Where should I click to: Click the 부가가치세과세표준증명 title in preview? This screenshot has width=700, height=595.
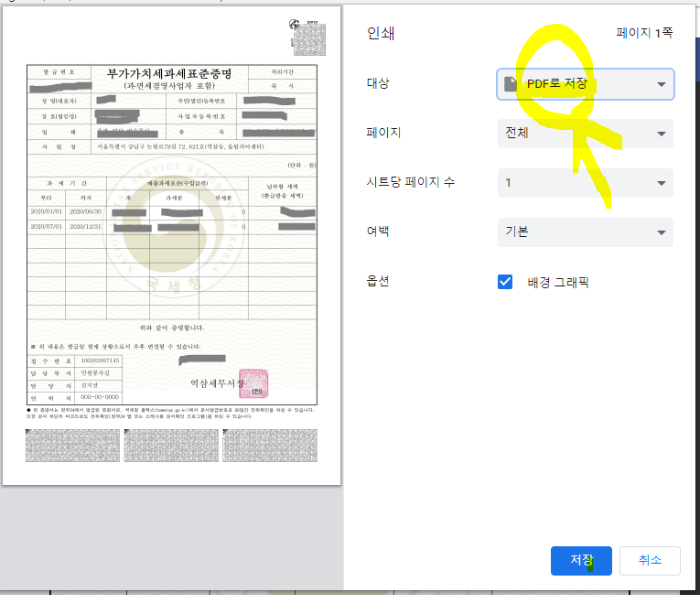point(169,74)
